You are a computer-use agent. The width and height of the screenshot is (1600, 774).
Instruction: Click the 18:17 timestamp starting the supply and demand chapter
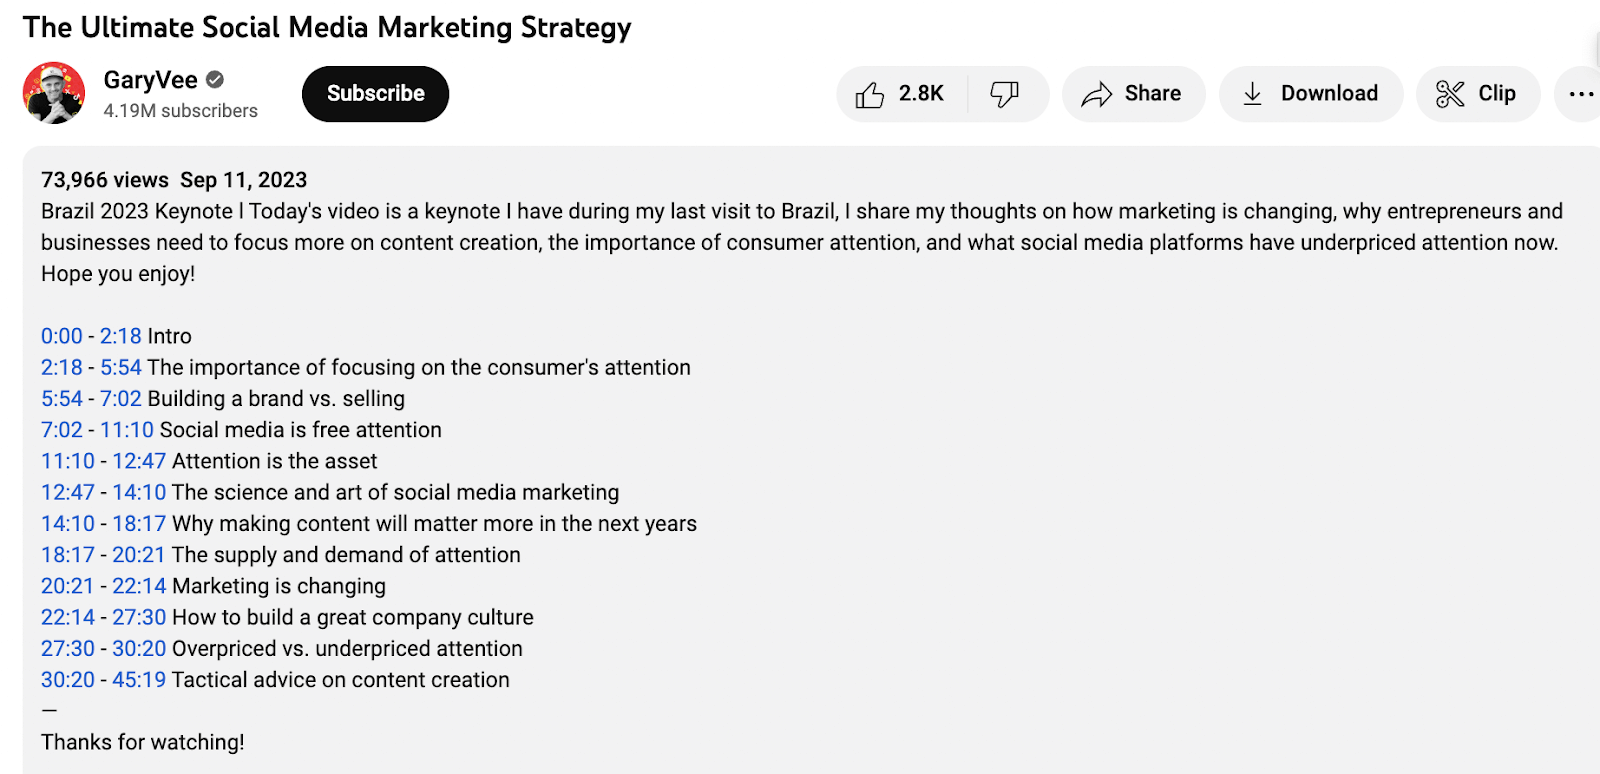(67, 555)
